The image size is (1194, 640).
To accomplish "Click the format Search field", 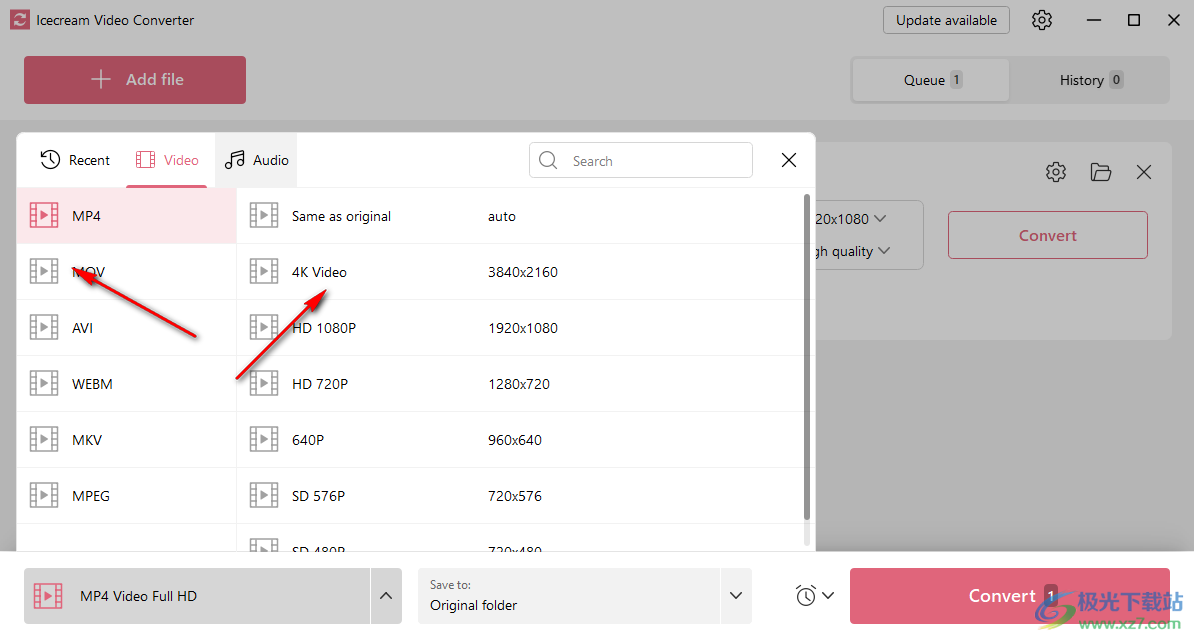I will tap(640, 160).
